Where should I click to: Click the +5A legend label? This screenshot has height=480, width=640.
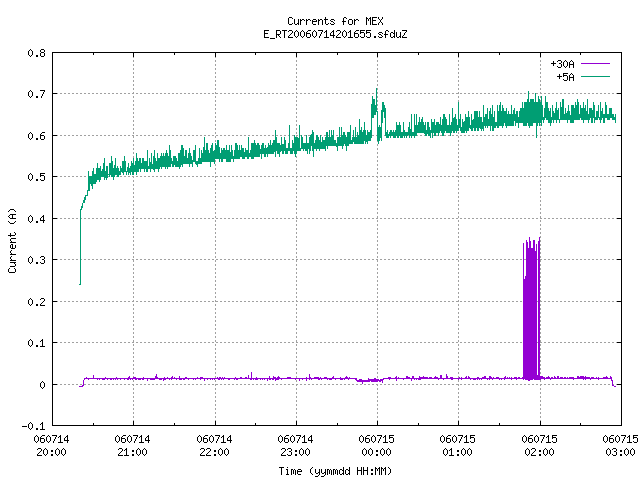565,77
